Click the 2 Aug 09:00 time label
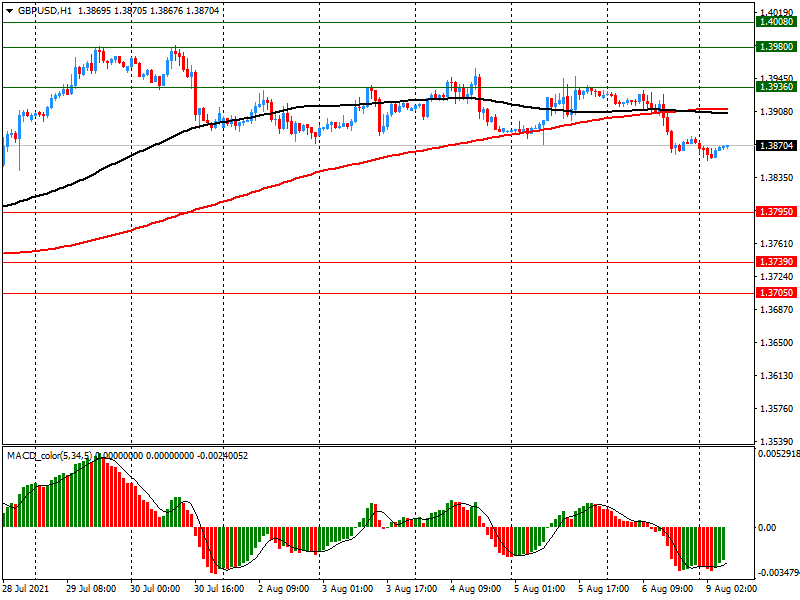The width and height of the screenshot is (800, 600). point(284,589)
